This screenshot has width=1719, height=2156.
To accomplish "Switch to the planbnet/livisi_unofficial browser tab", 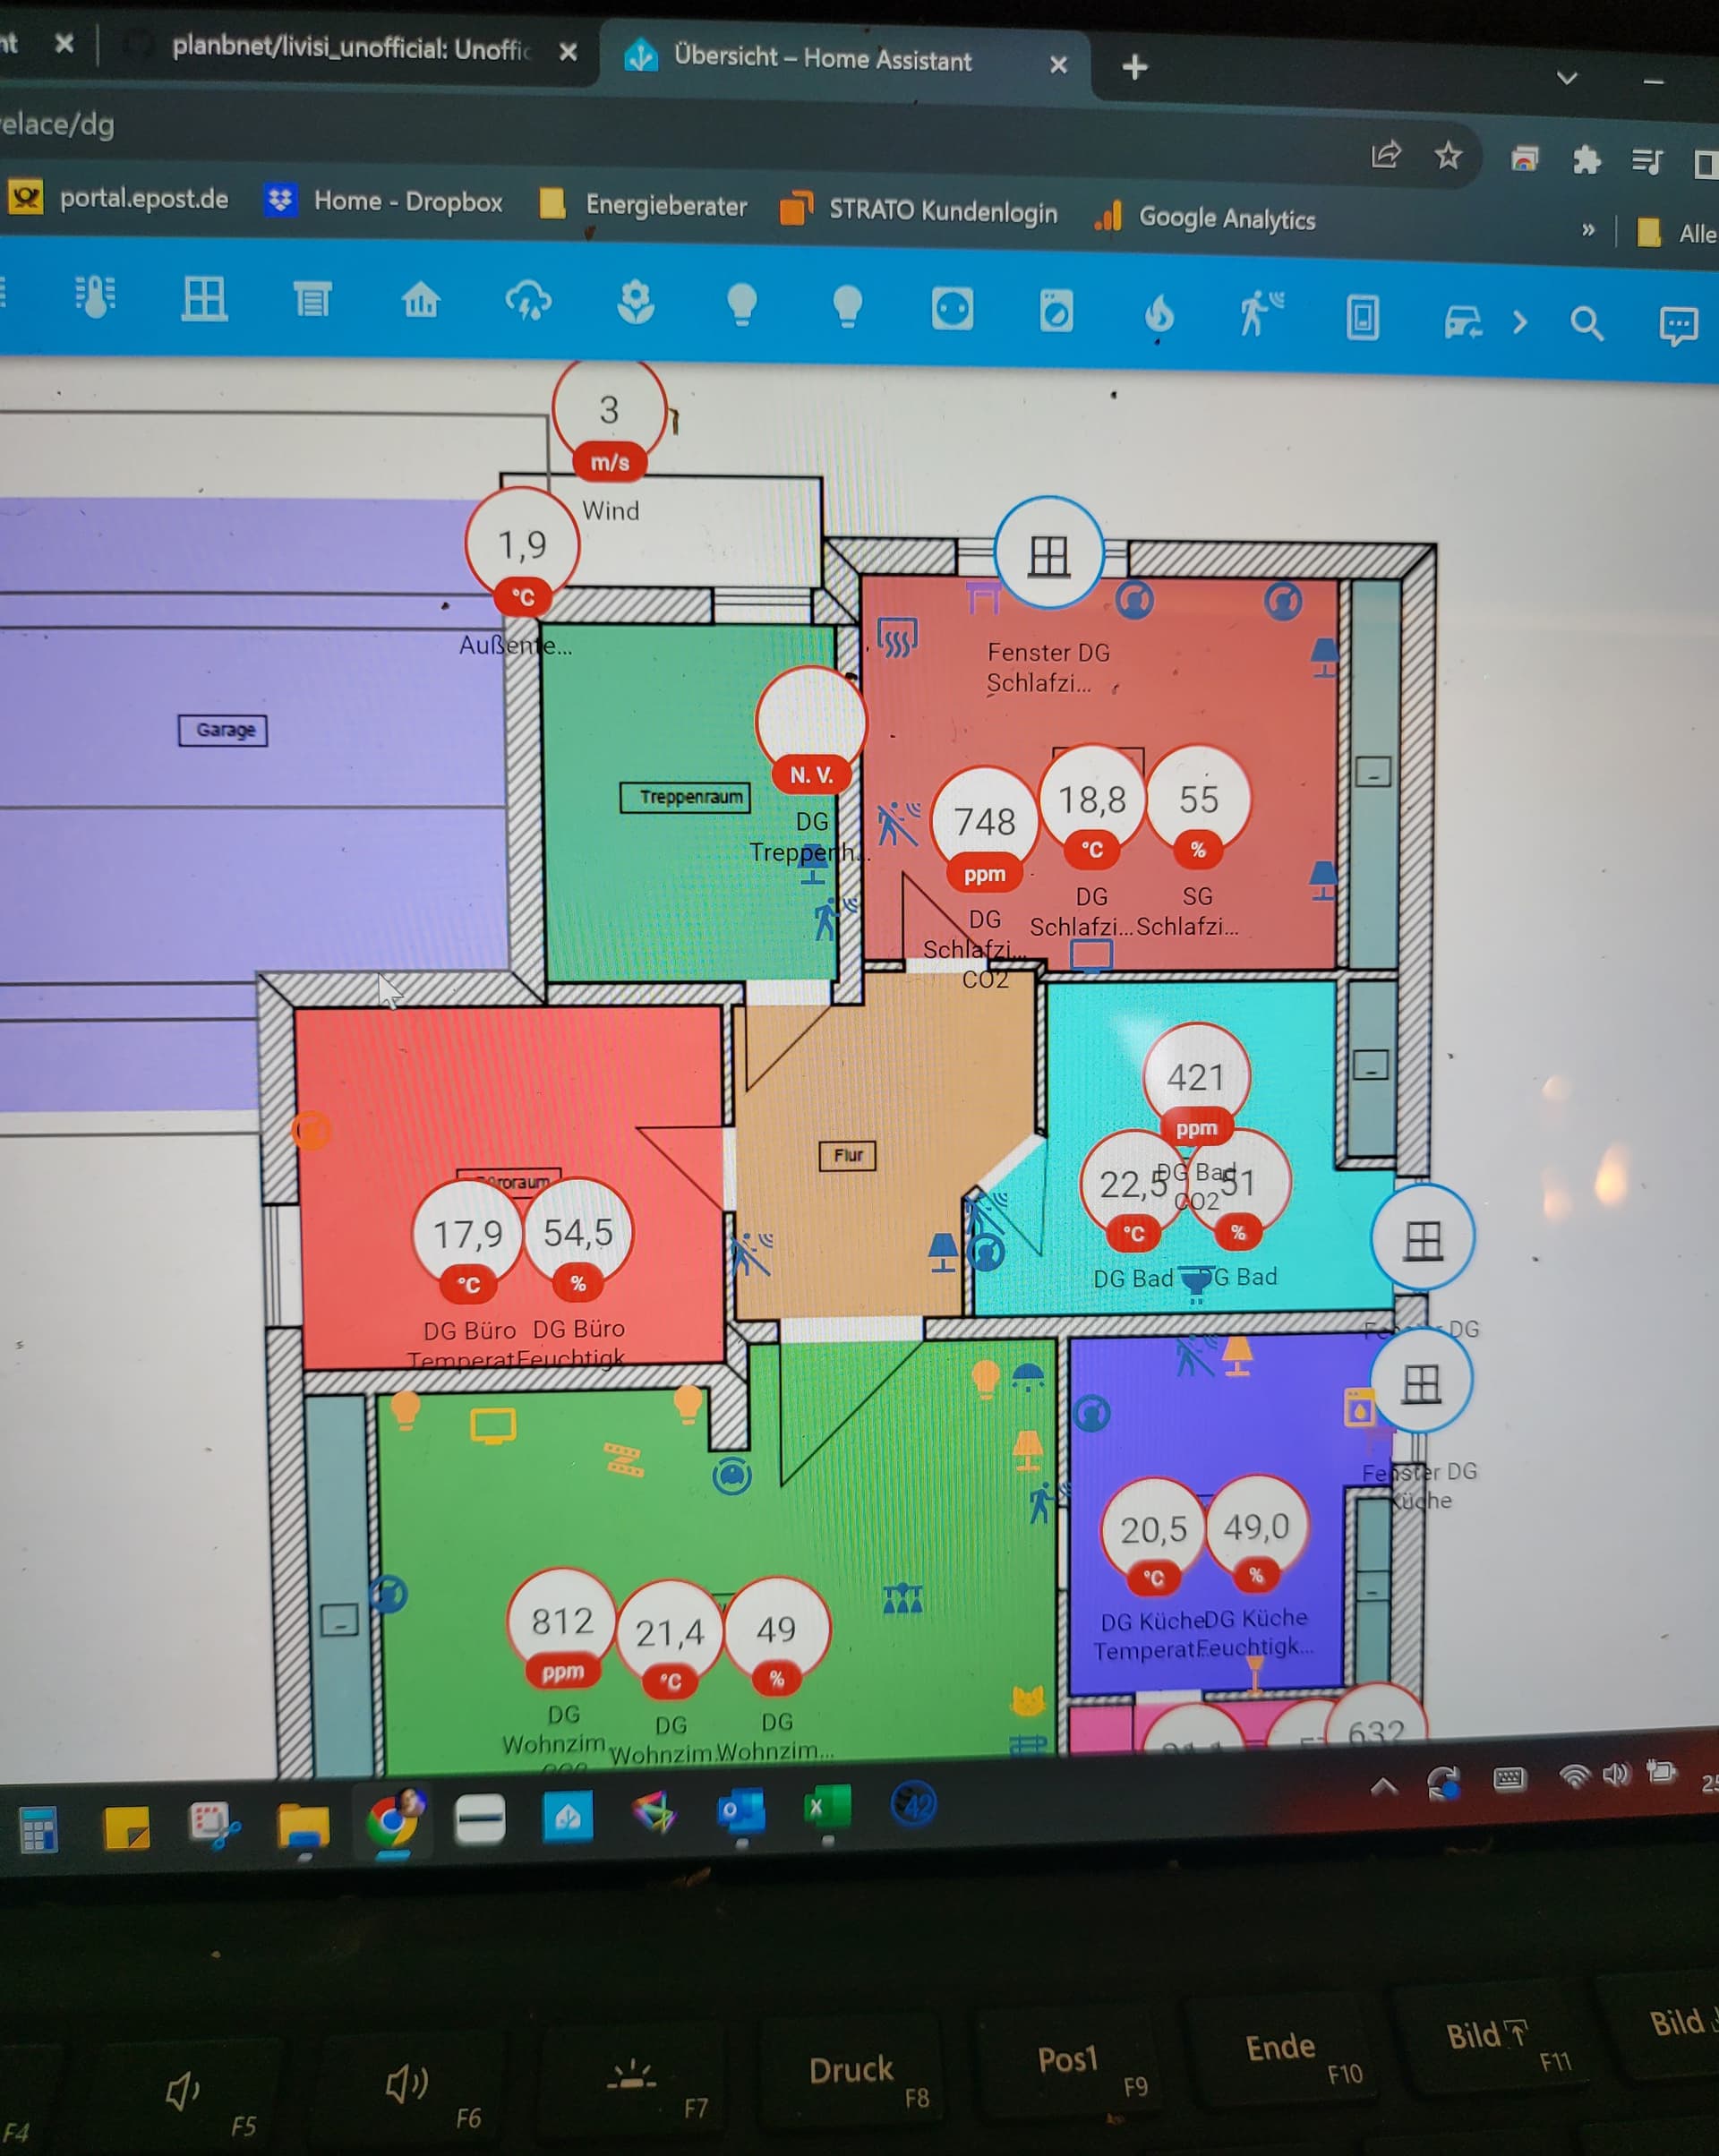I will [350, 48].
